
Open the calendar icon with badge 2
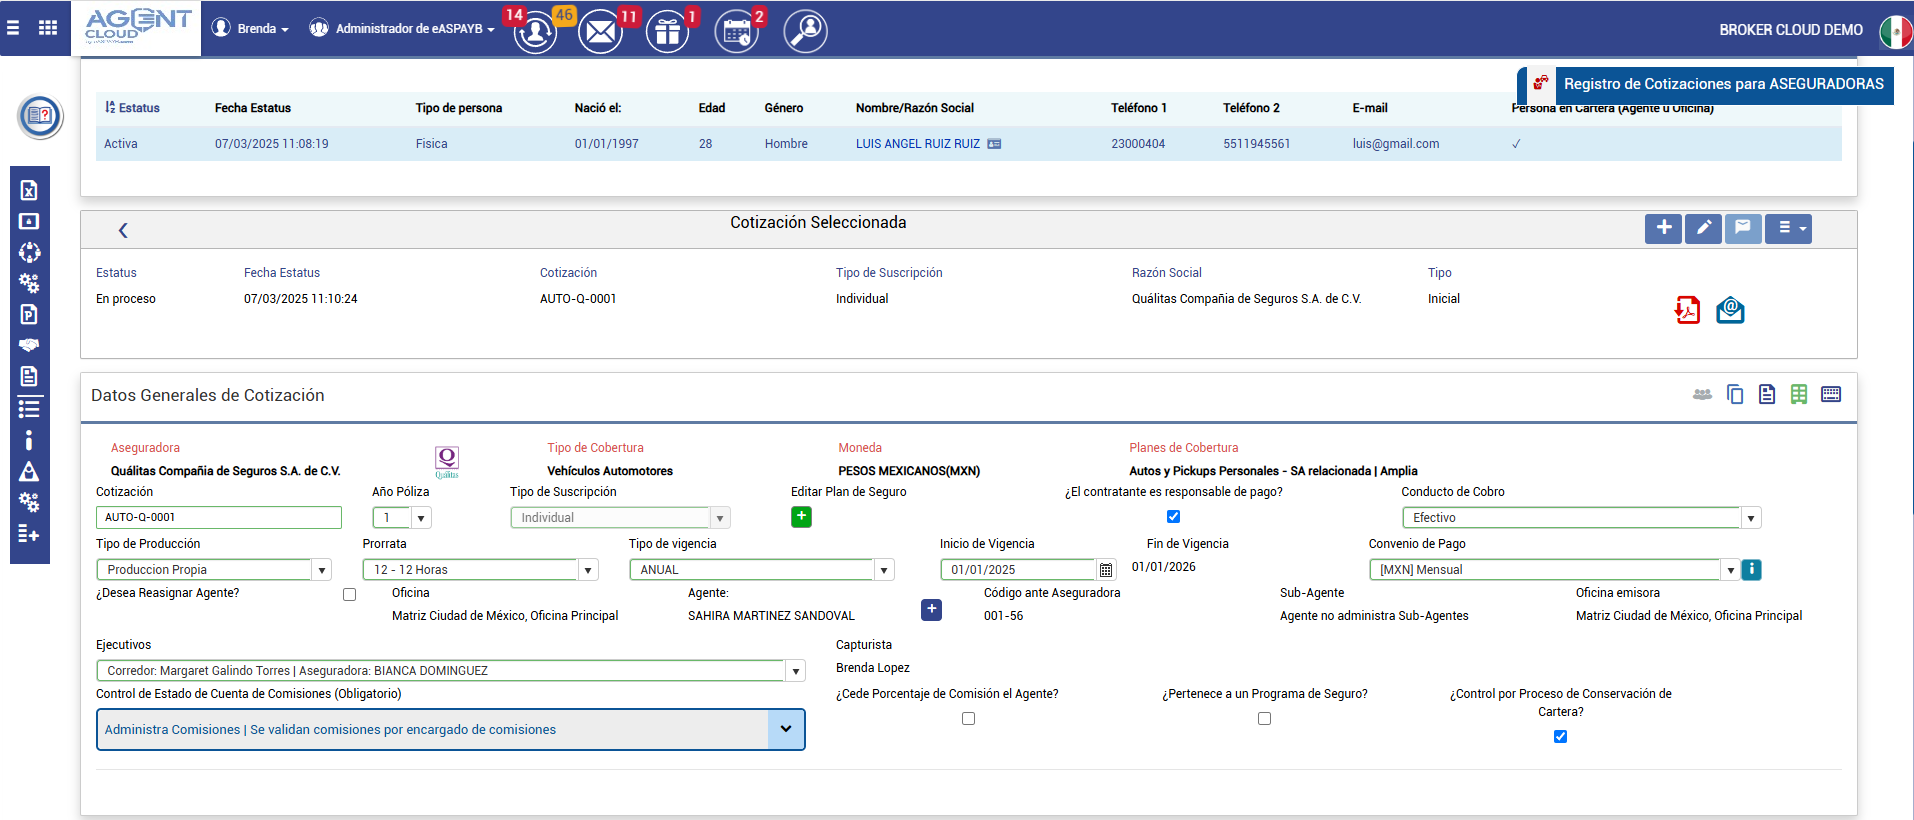[x=737, y=32]
